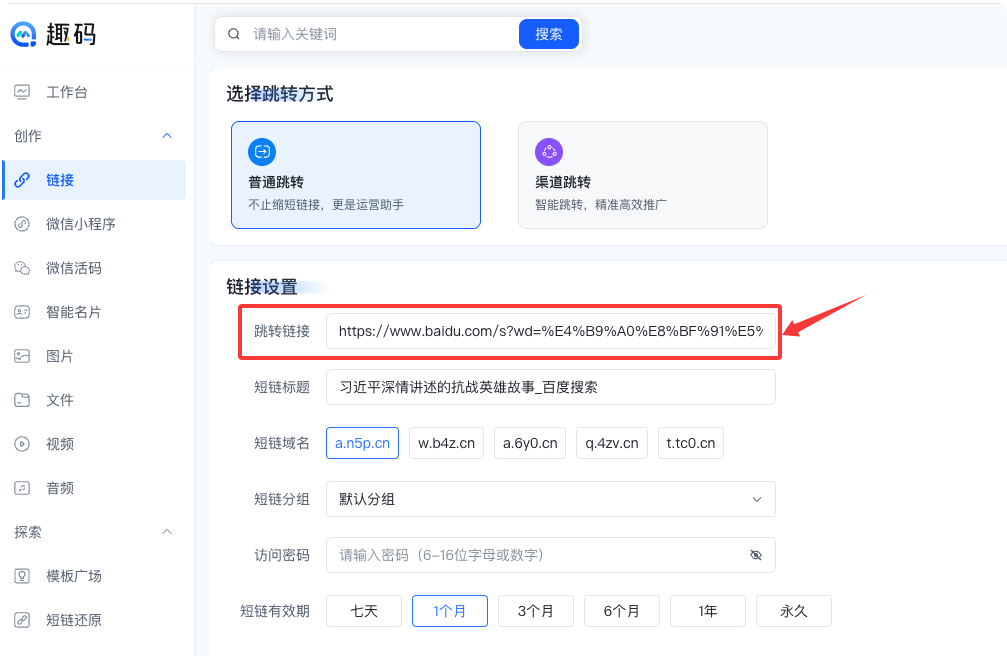Open the 短链分组 dropdown
The width and height of the screenshot is (1007, 656).
pos(551,499)
